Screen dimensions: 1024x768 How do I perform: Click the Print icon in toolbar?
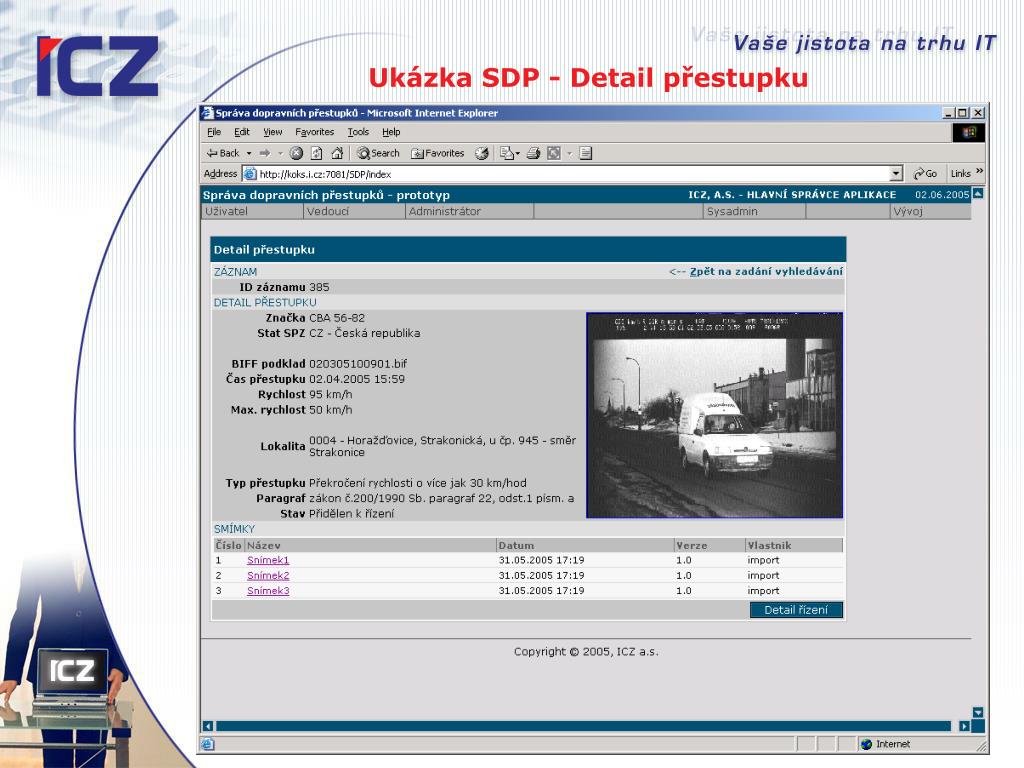pos(534,153)
